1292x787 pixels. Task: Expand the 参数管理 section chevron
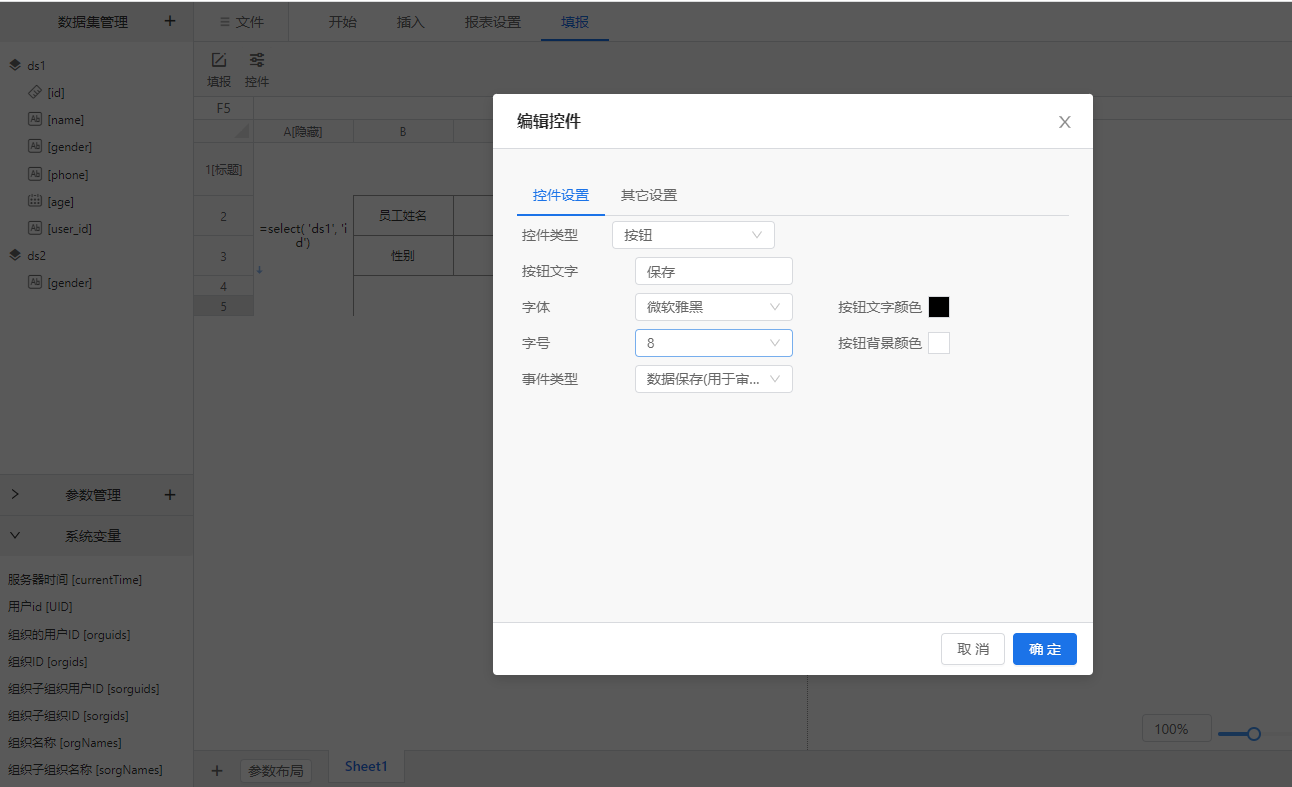(x=15, y=495)
